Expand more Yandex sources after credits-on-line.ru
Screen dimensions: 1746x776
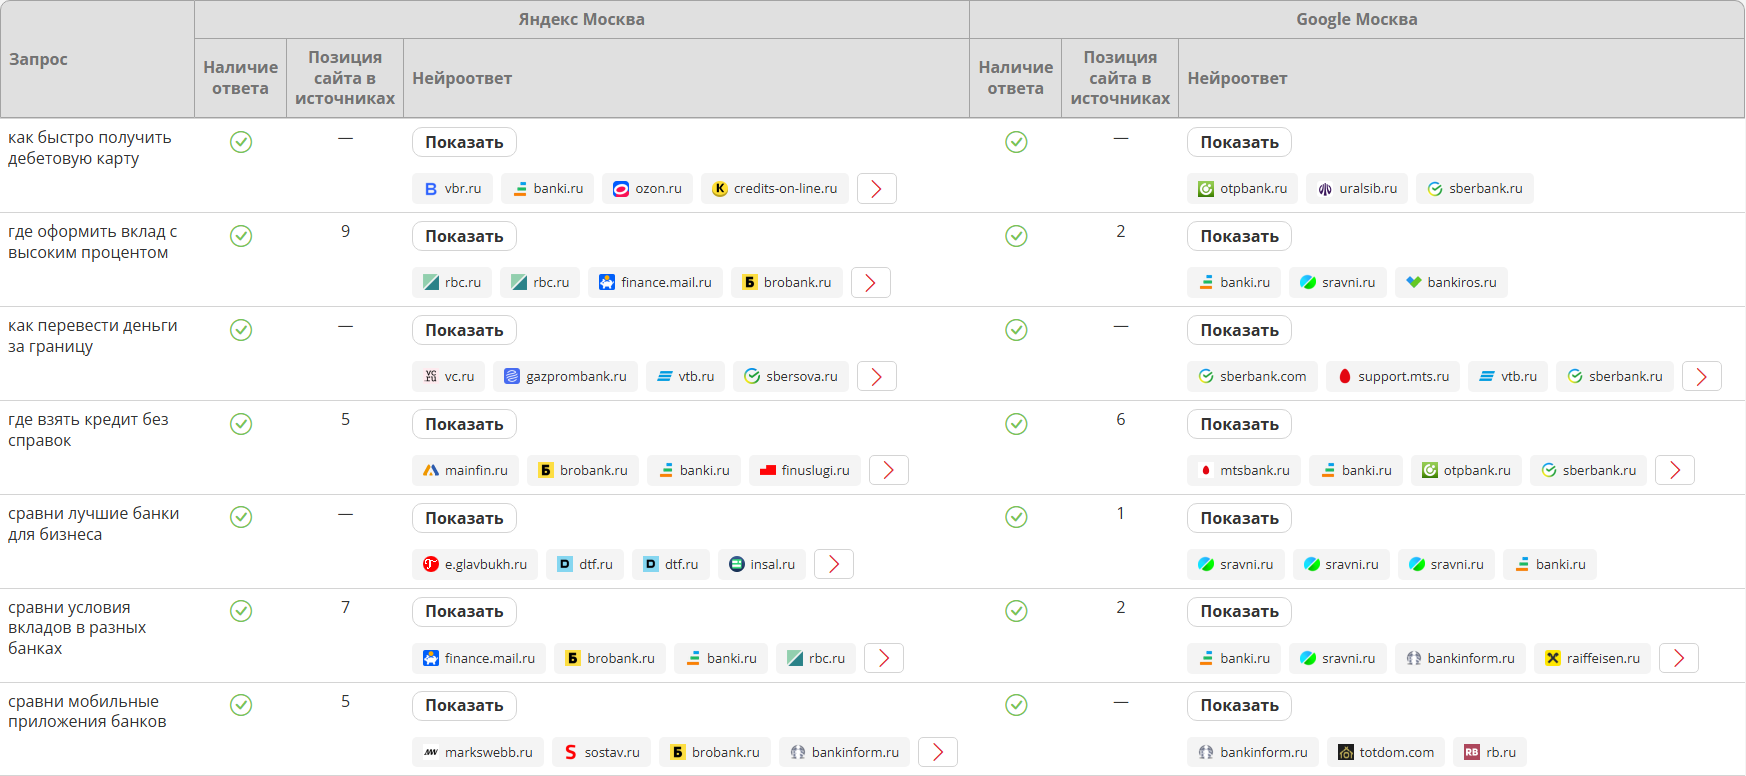[876, 189]
